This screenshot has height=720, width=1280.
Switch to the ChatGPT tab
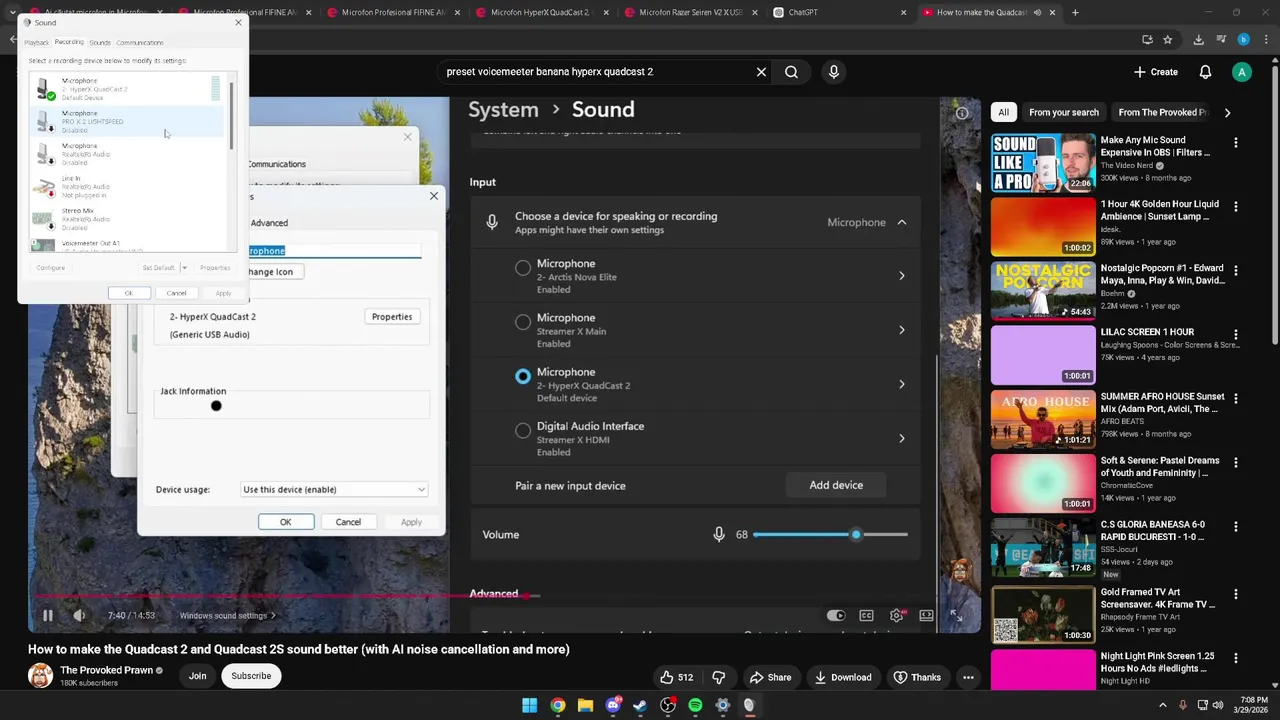pos(838,13)
